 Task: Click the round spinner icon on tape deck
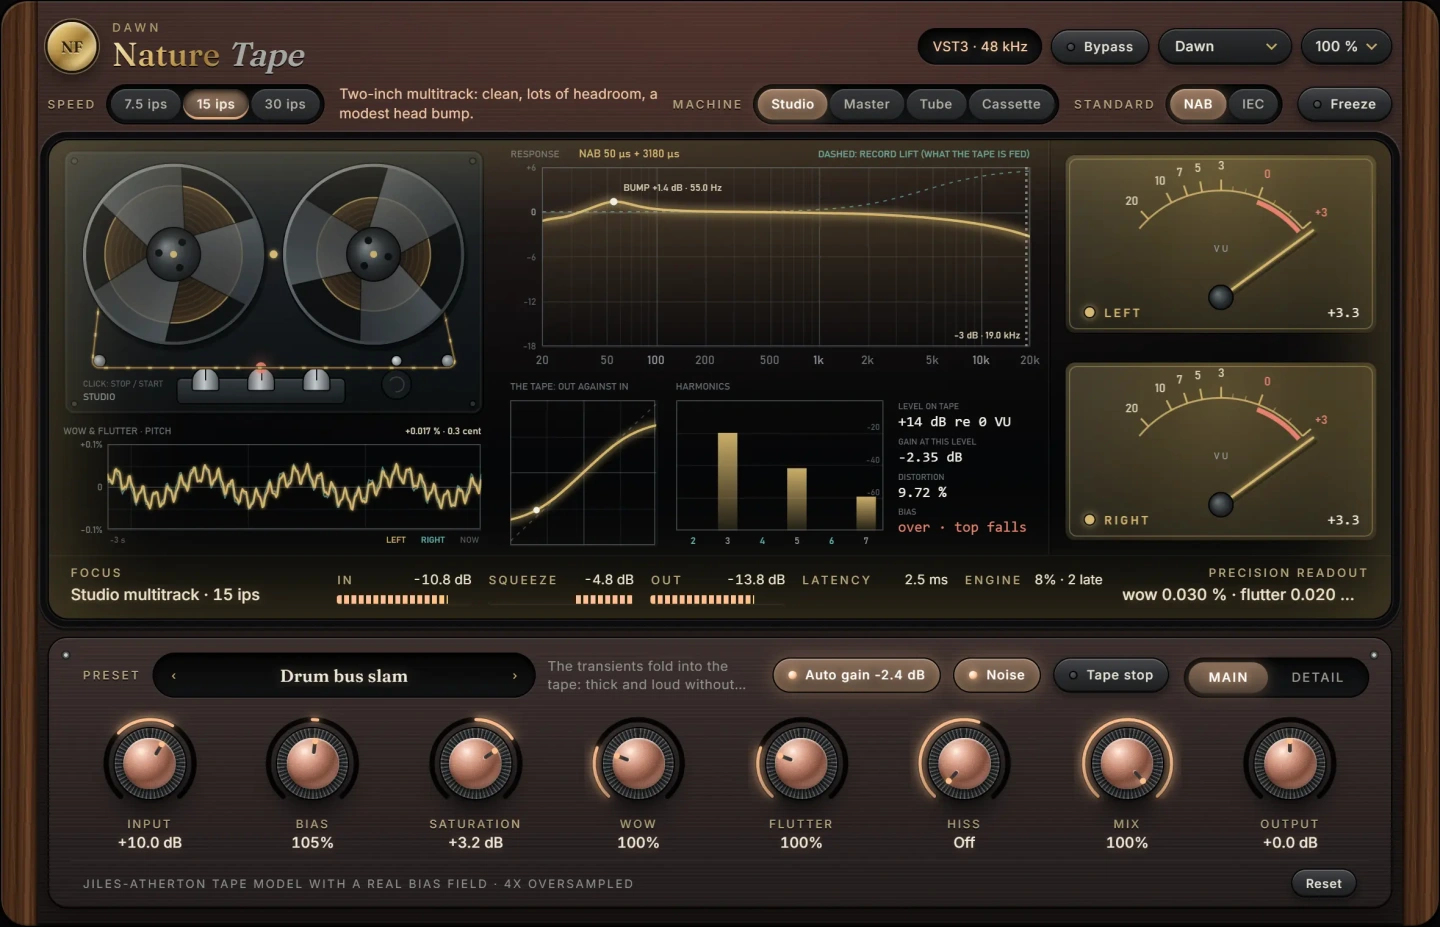coord(396,384)
